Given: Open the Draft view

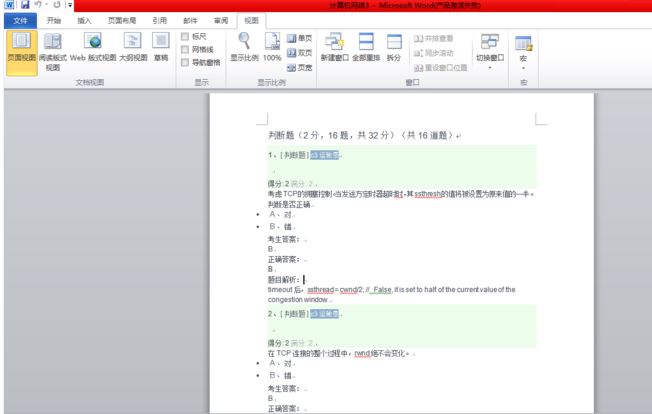Looking at the screenshot, I should pos(161,47).
